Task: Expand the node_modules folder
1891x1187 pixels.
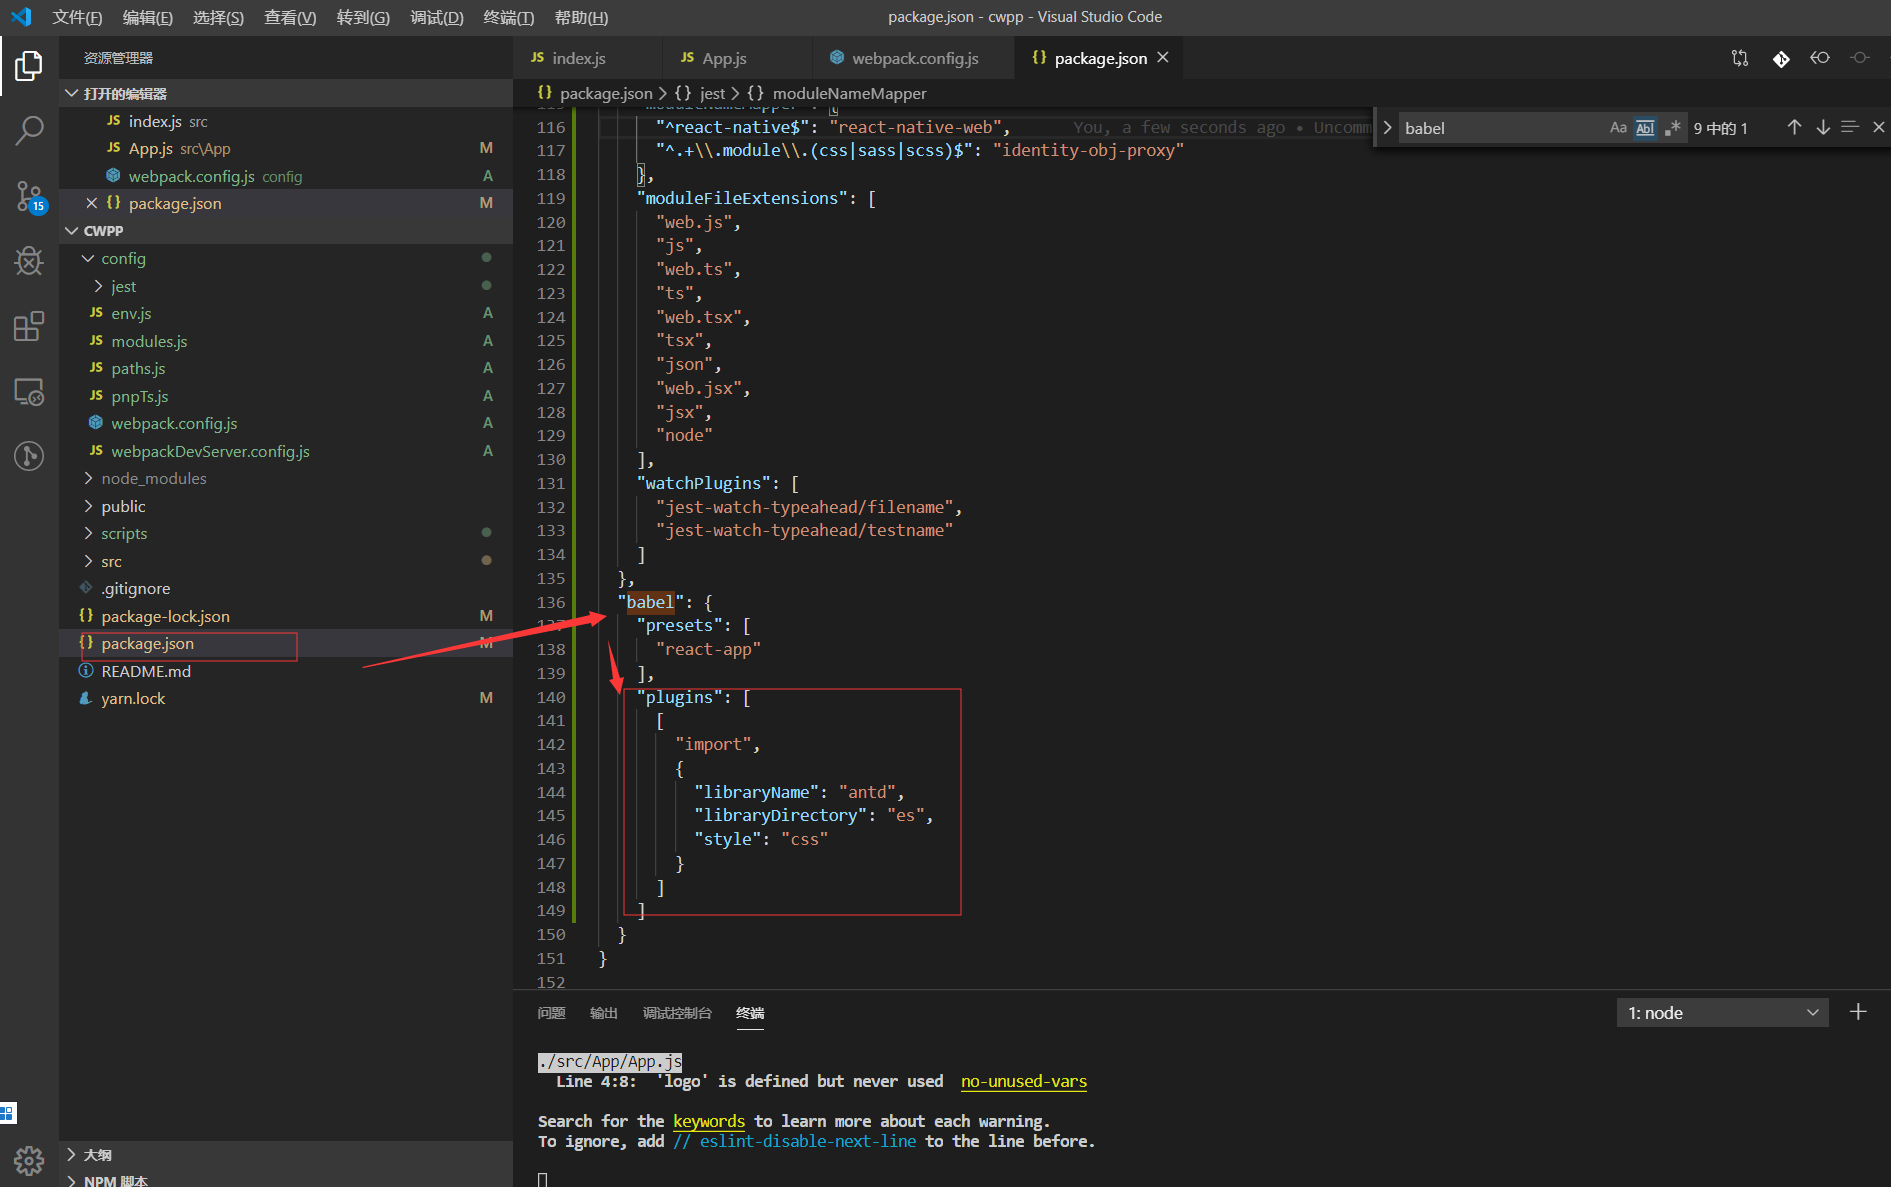Action: 153,479
